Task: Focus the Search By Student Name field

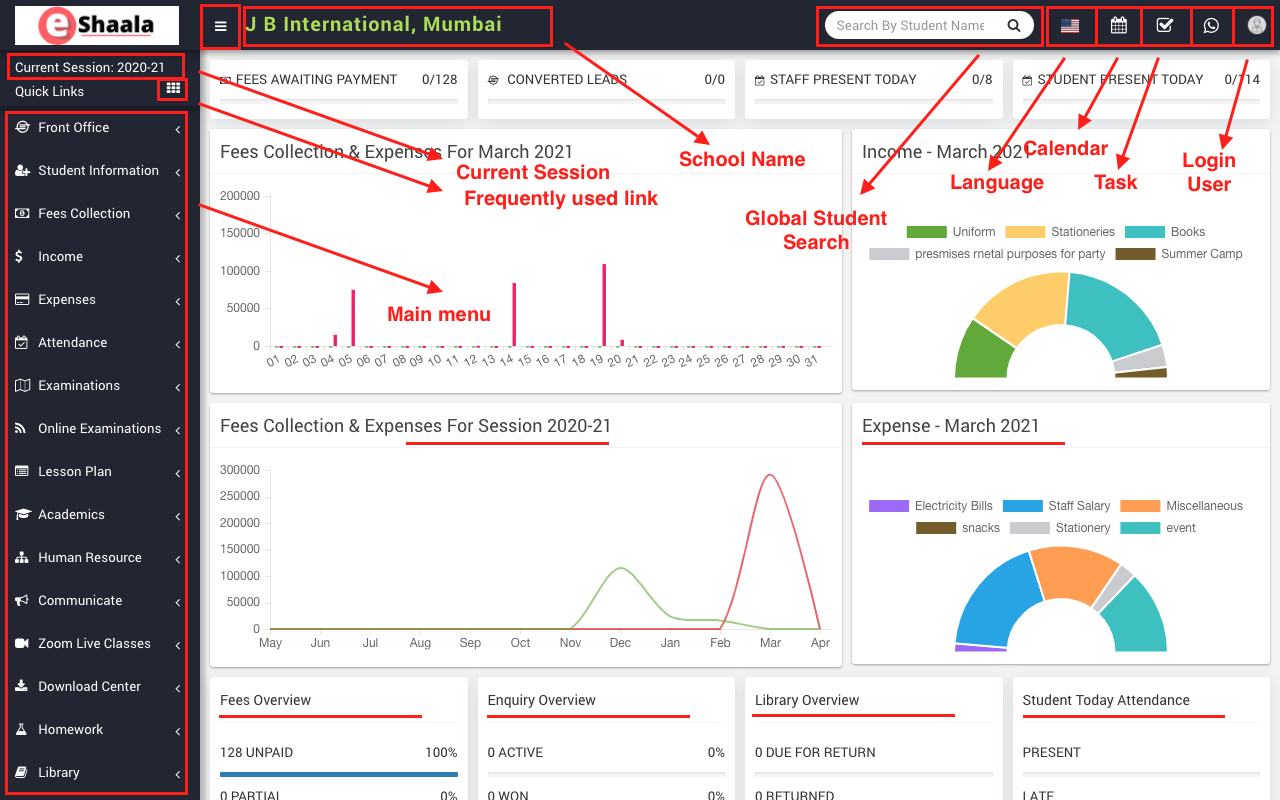Action: (910, 26)
